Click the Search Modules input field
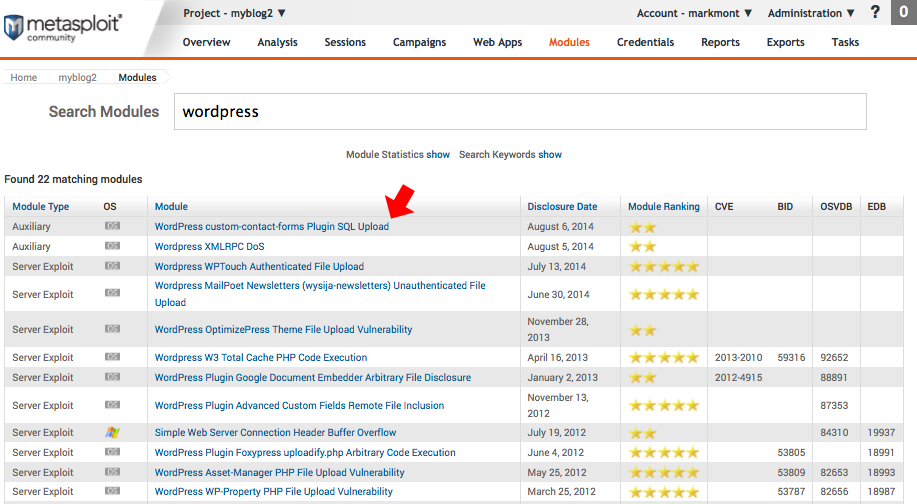The height and width of the screenshot is (504, 917). click(x=520, y=112)
